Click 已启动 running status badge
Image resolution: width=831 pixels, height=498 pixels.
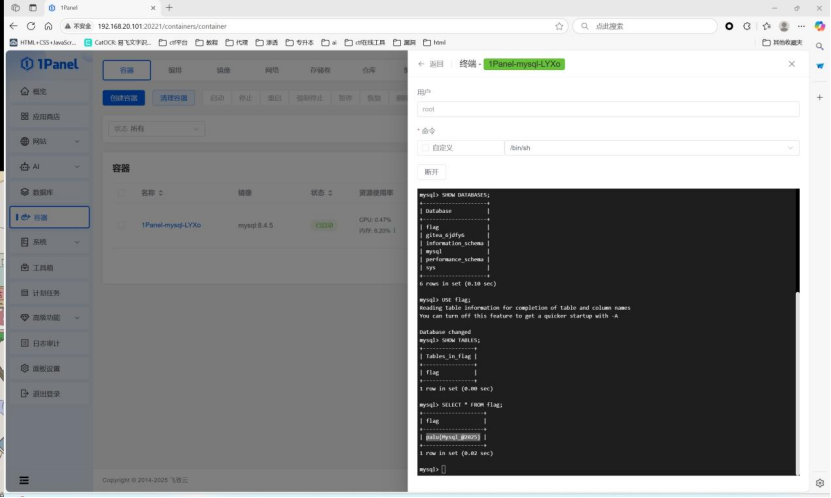point(324,225)
